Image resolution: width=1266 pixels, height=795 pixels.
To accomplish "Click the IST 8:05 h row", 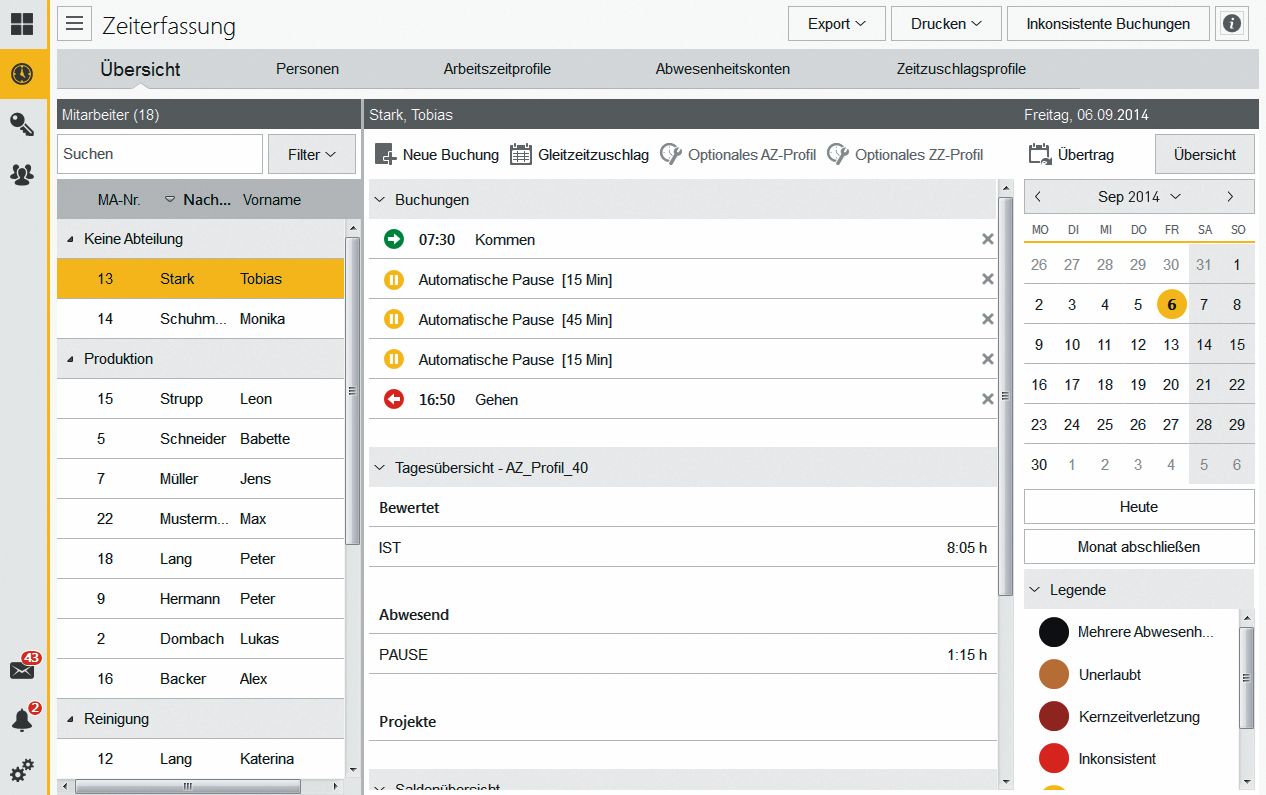I will [x=683, y=548].
